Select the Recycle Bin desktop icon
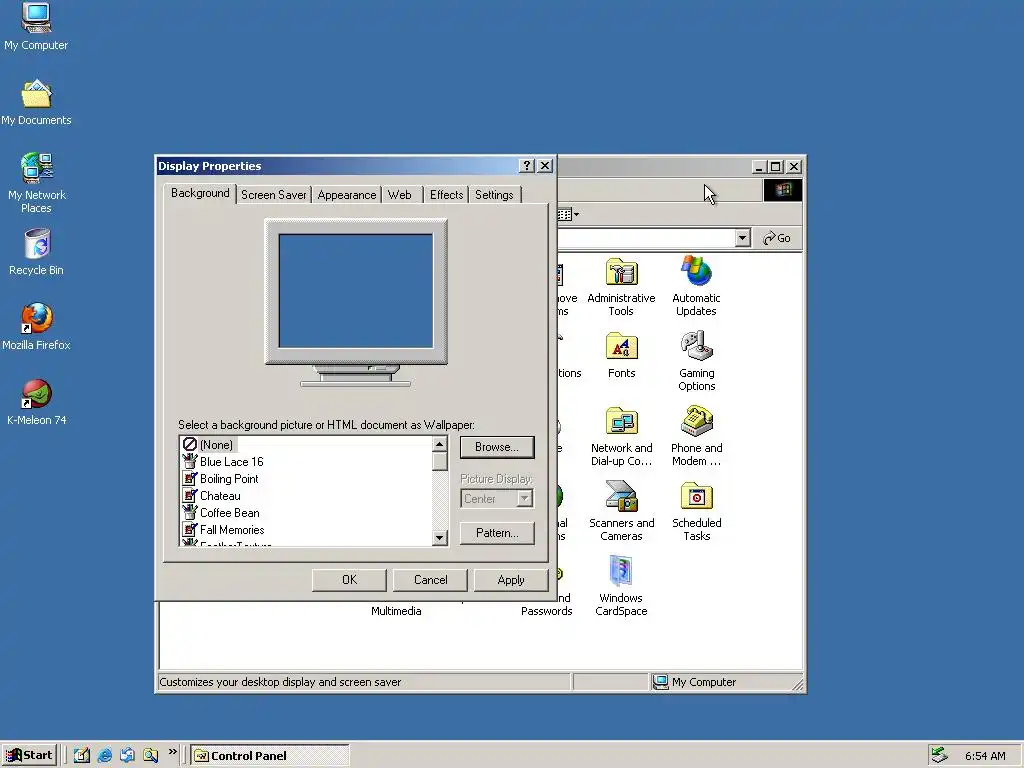1024x768 pixels. (x=36, y=252)
